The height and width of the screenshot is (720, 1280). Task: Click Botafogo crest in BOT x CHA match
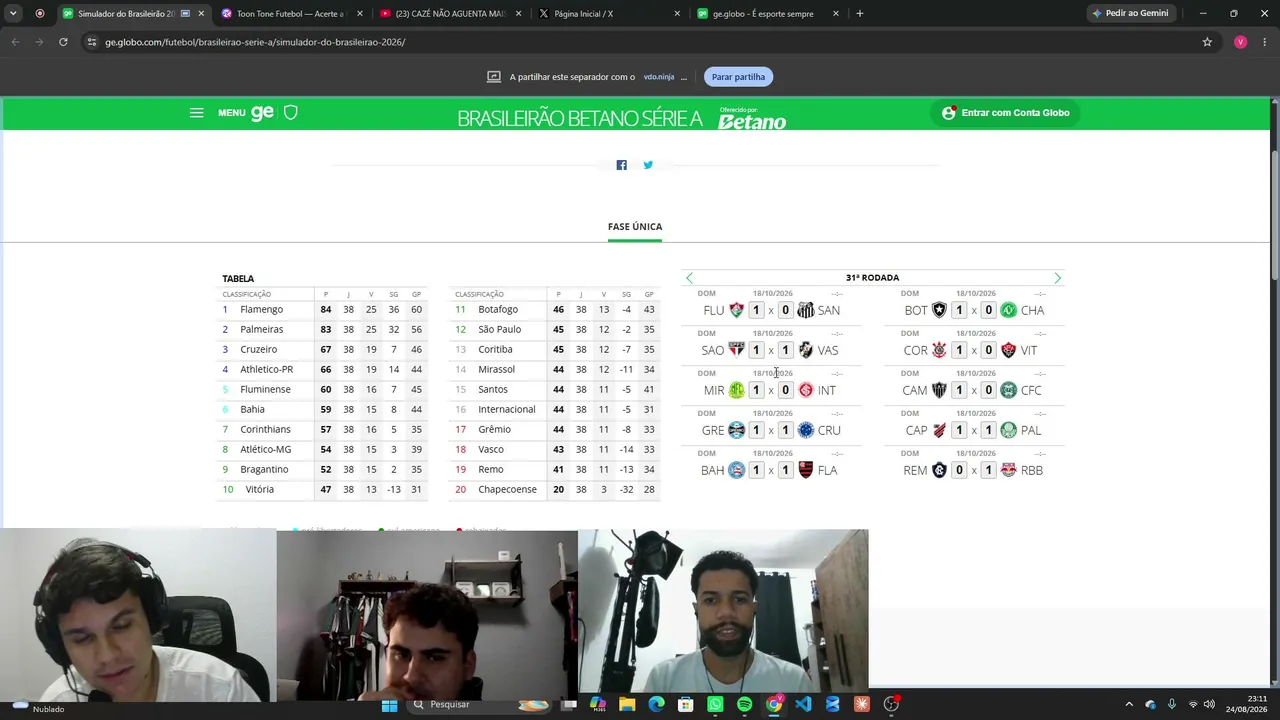click(939, 310)
